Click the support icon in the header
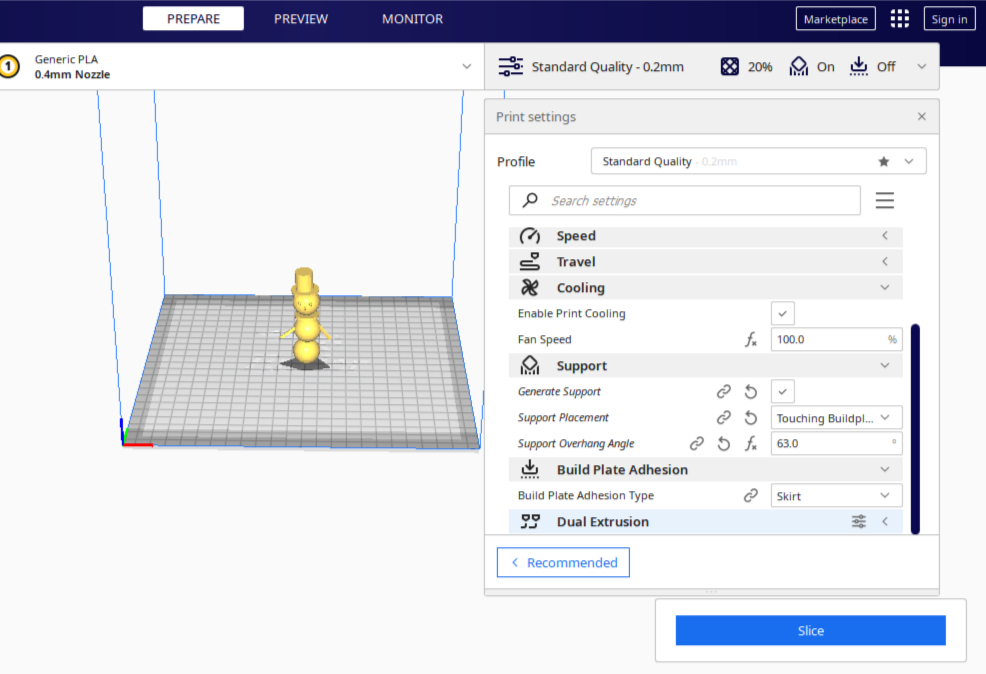The width and height of the screenshot is (986, 674). coord(799,66)
